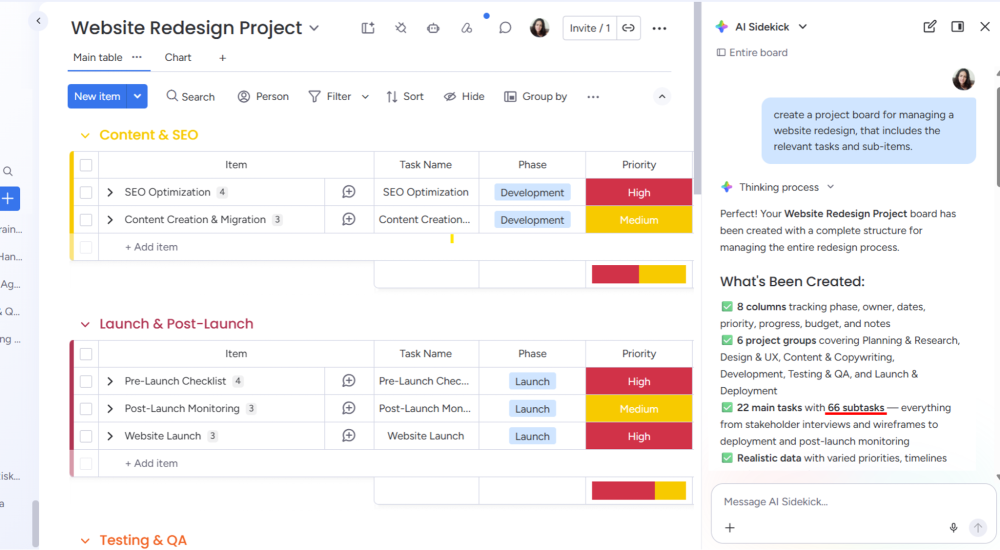The image size is (1000, 550).
Task: Collapse the Content & SEO group
Action: tap(84, 135)
